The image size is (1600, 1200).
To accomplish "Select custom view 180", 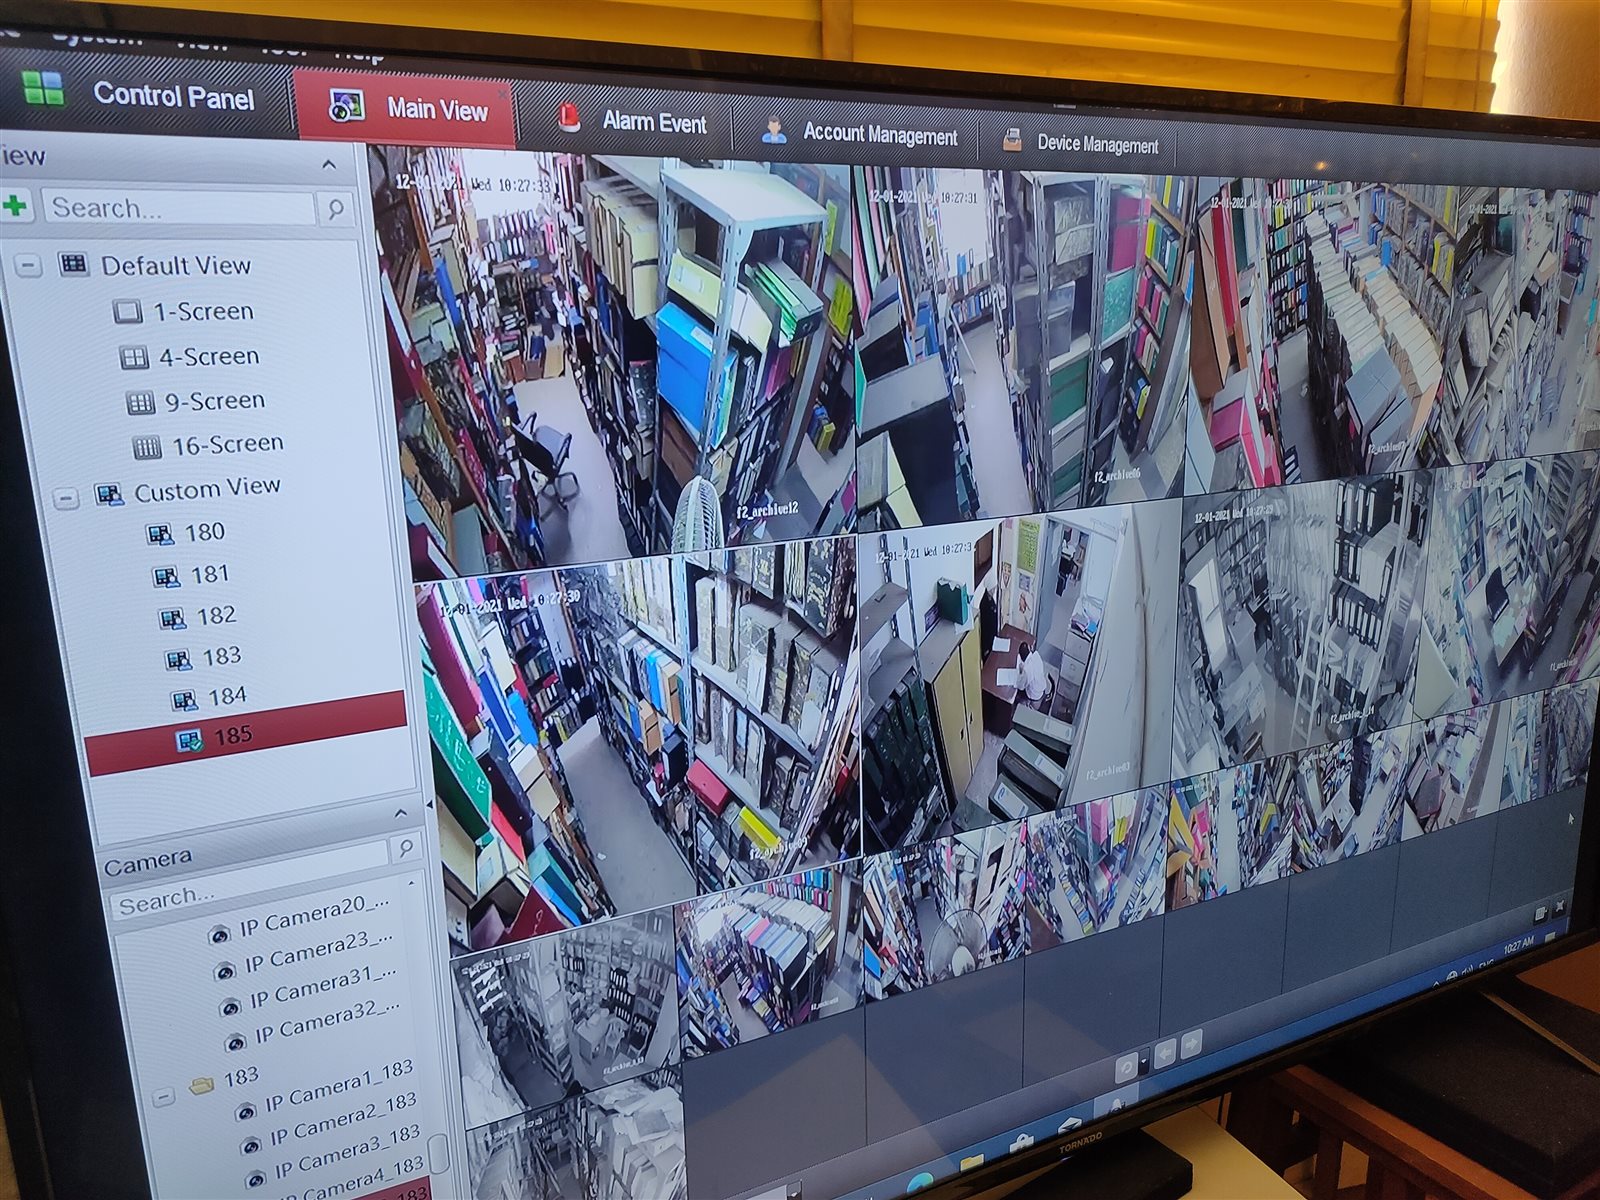I will tap(204, 532).
